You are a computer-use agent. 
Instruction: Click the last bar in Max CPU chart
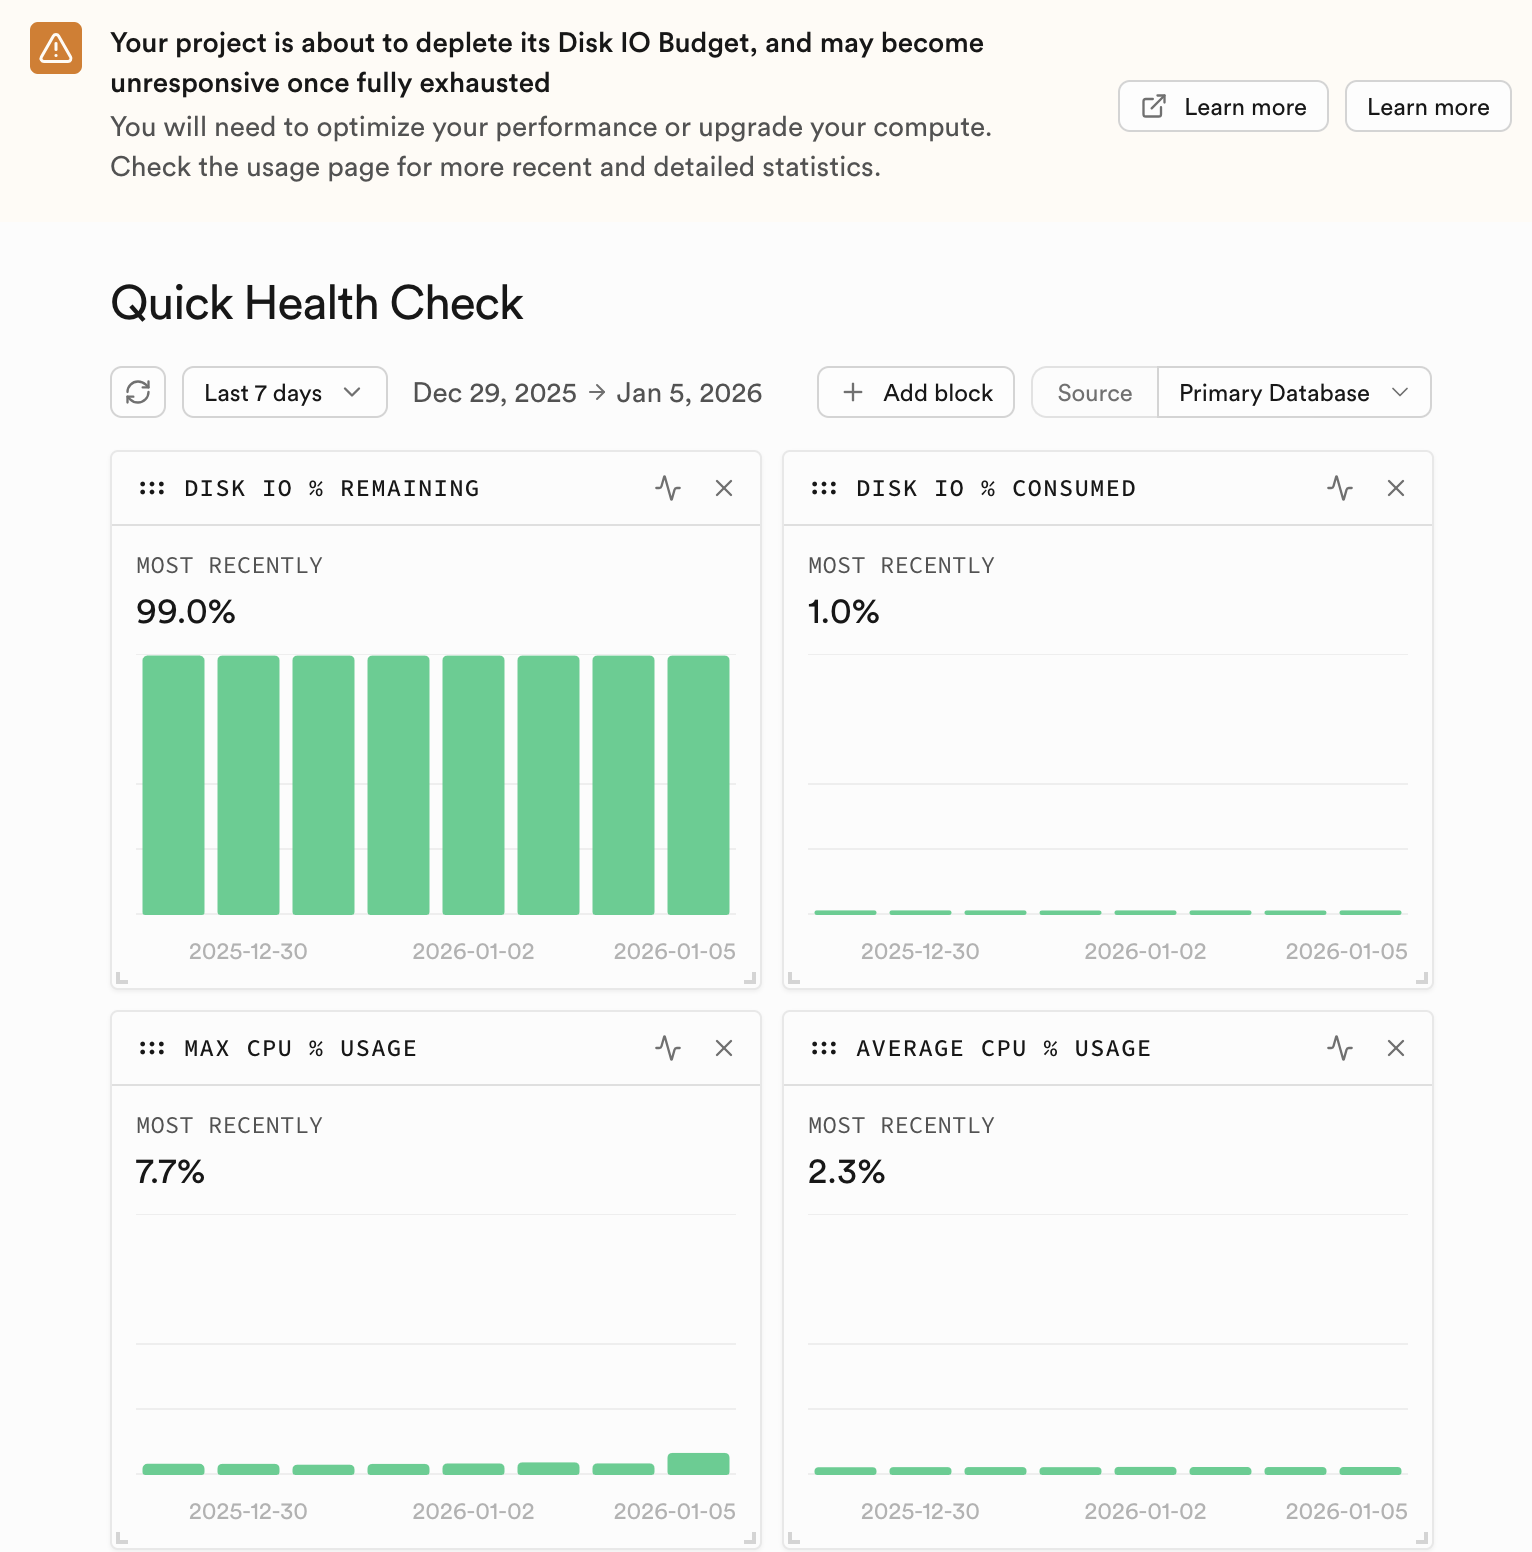(698, 1464)
